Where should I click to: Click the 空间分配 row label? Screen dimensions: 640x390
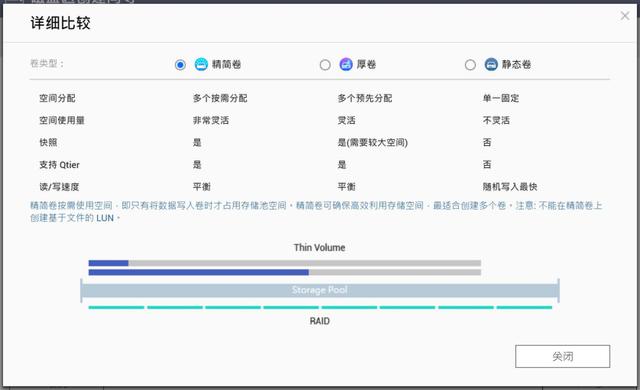[57, 98]
